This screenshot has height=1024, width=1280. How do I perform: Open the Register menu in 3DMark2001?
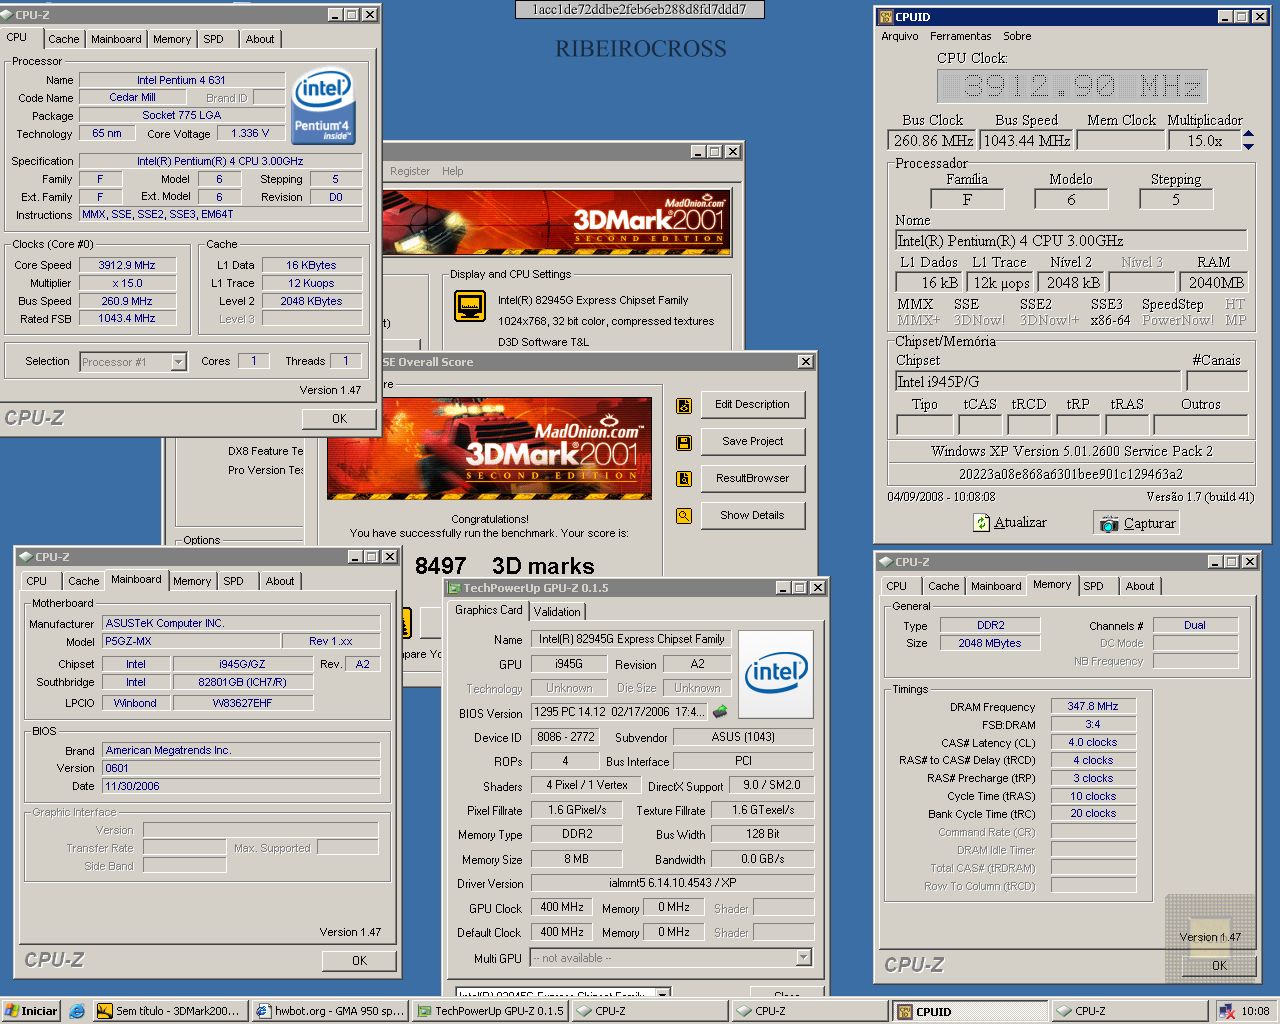point(410,171)
